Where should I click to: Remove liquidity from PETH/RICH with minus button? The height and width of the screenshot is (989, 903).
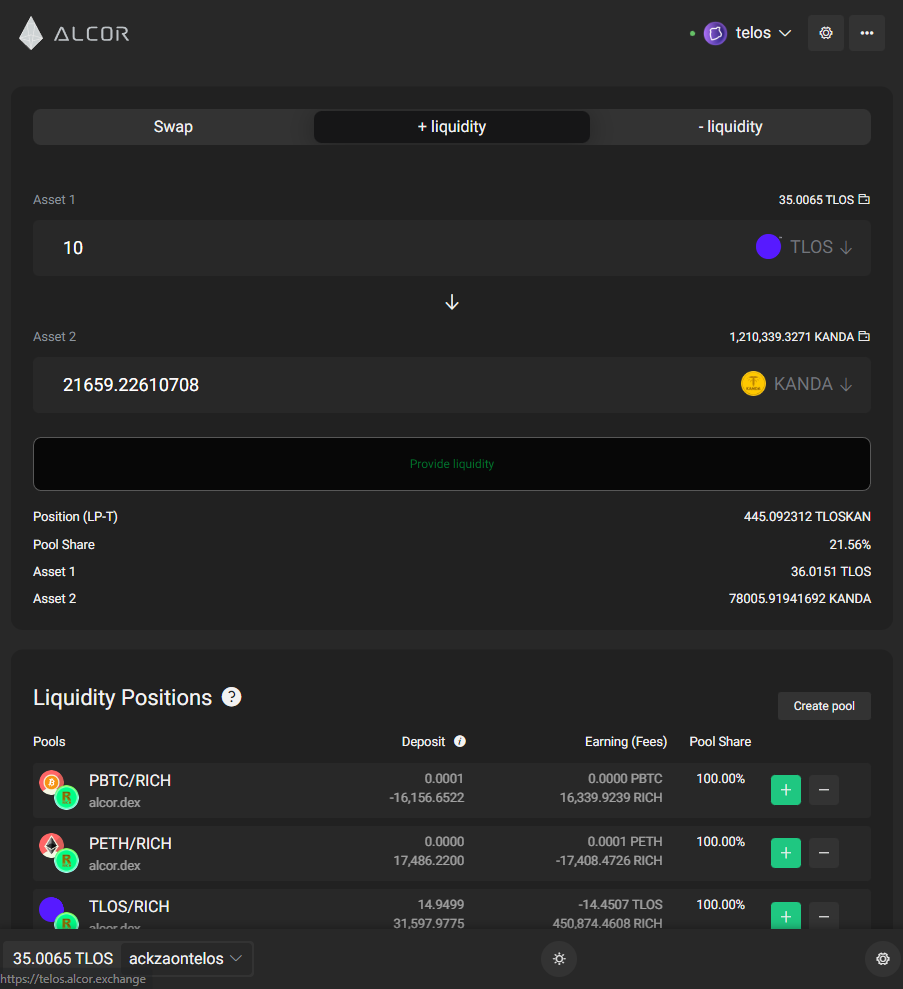tap(824, 853)
